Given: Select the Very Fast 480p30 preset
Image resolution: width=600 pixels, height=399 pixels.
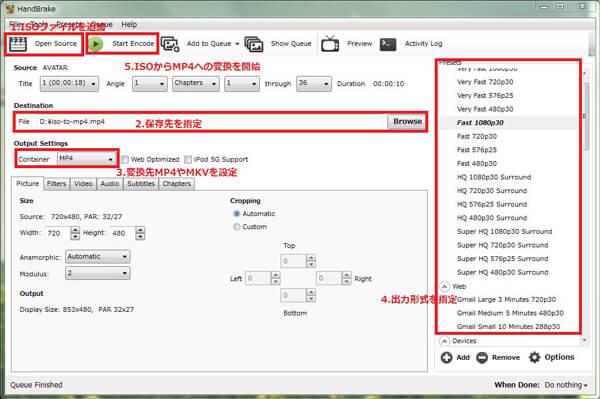Looking at the screenshot, I should point(485,109).
